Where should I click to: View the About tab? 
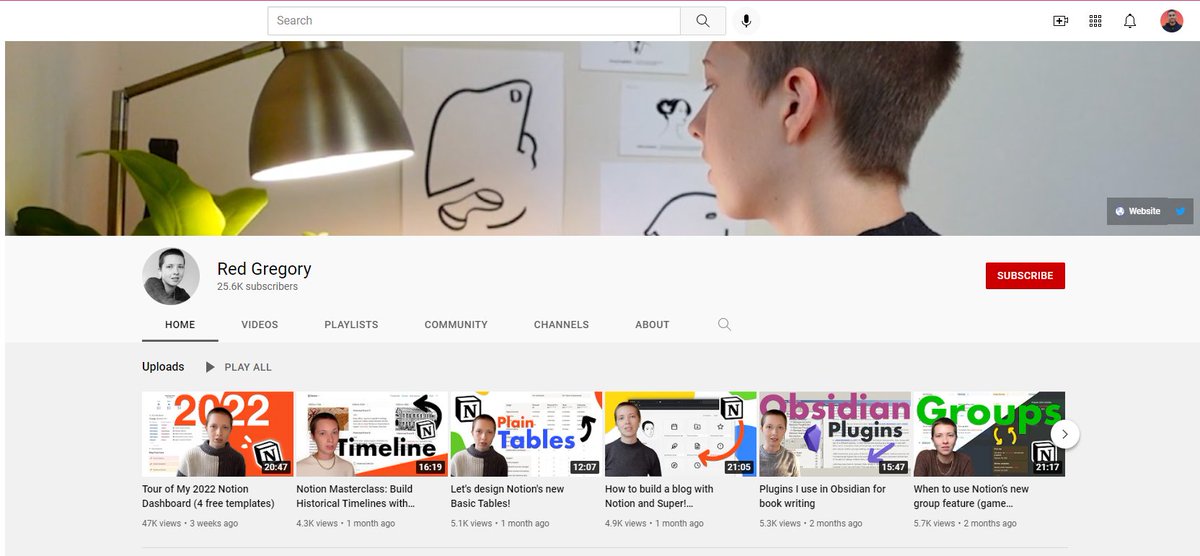pyautogui.click(x=652, y=325)
